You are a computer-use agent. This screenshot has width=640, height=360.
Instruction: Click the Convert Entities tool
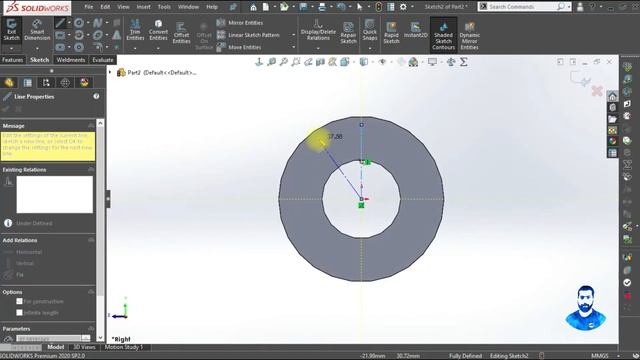coord(158,30)
